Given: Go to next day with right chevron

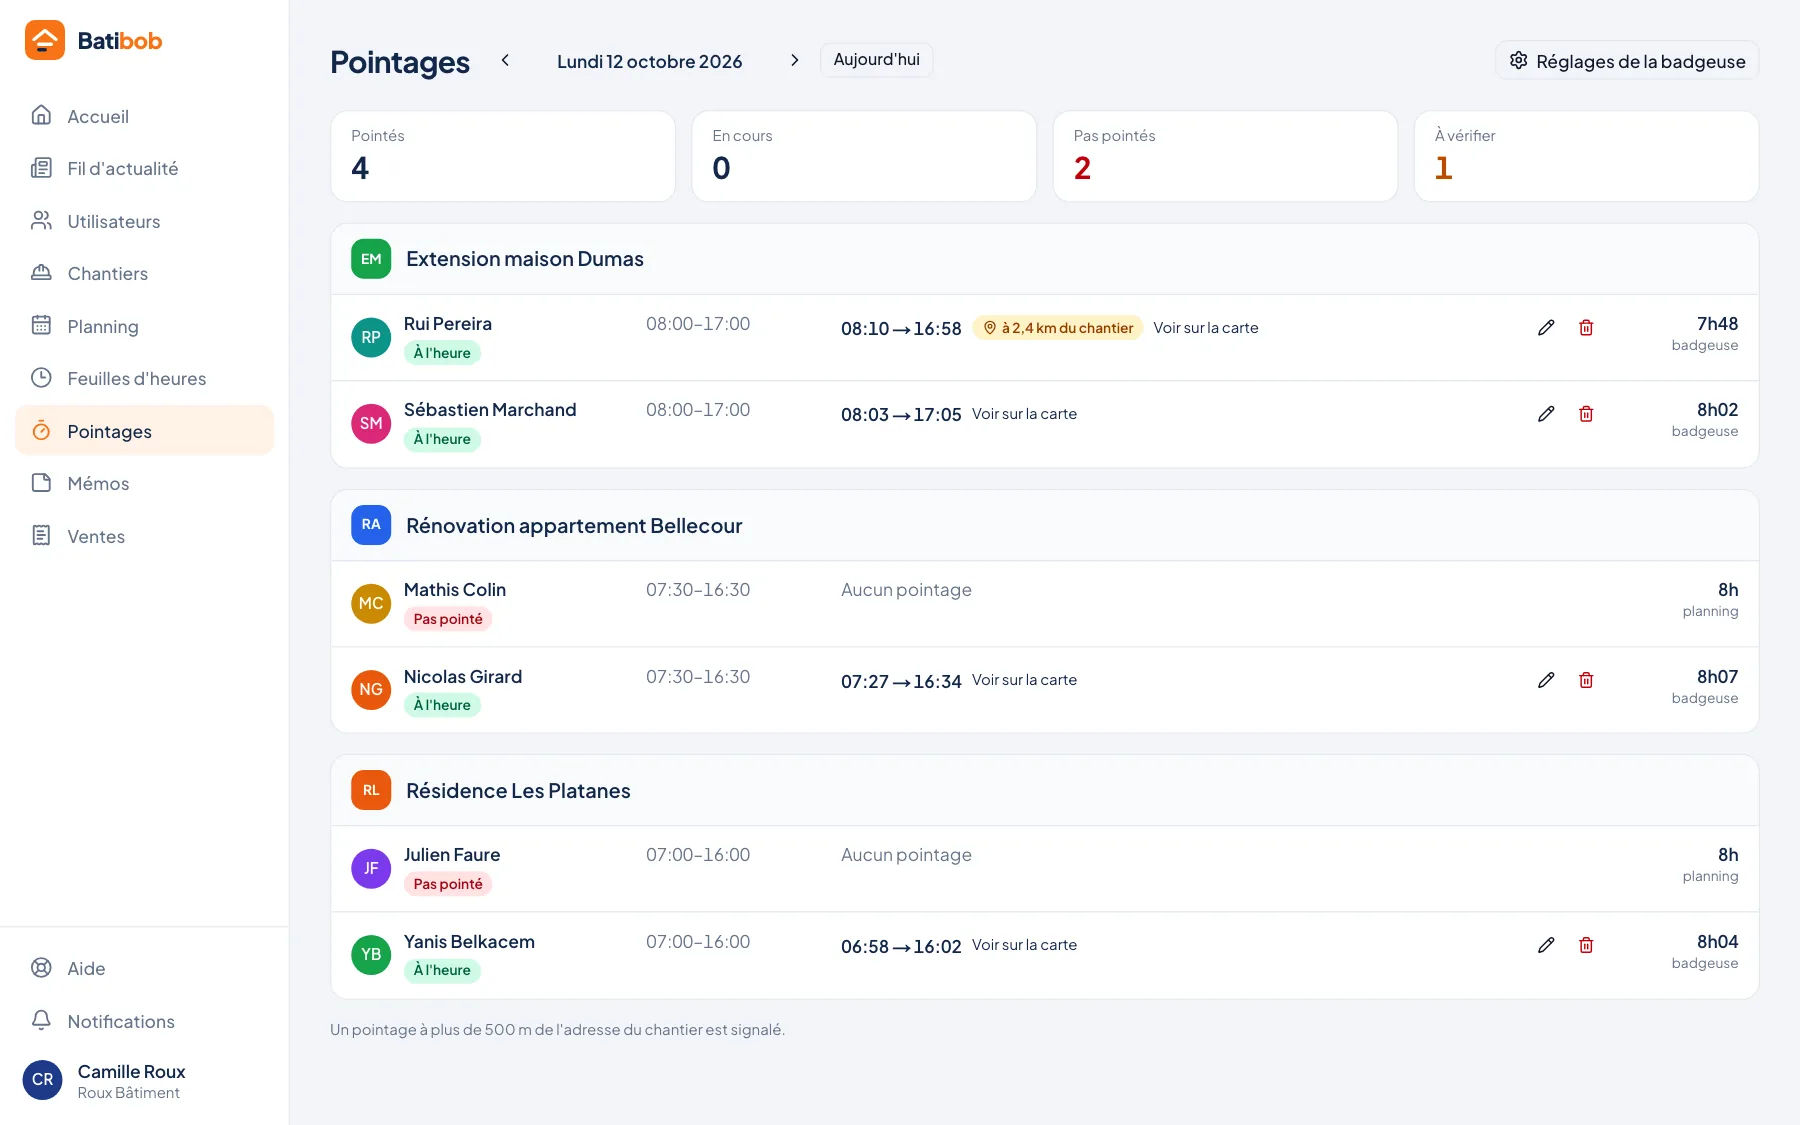Looking at the screenshot, I should click(795, 60).
